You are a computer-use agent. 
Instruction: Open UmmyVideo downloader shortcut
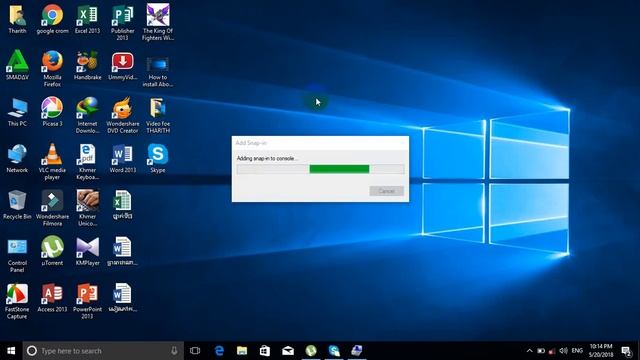click(x=122, y=65)
